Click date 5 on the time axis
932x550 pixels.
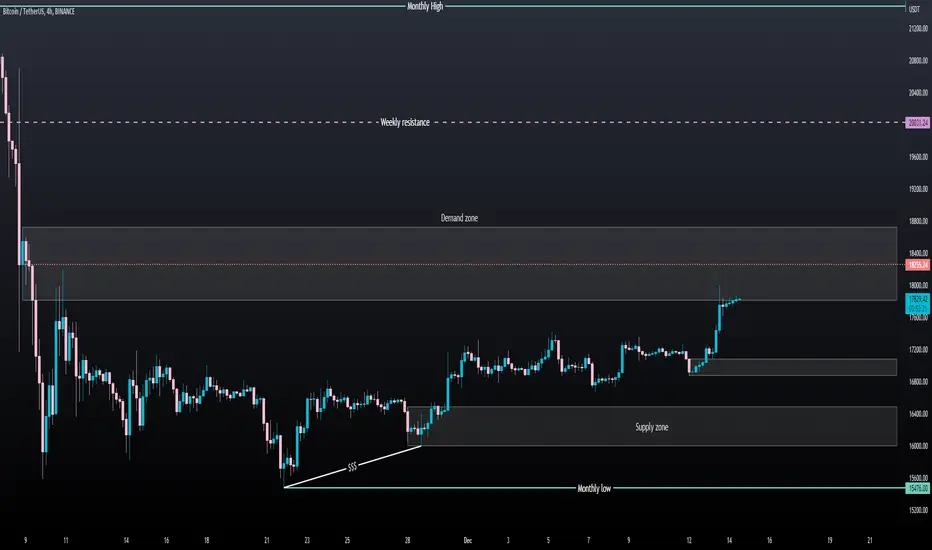pos(548,540)
